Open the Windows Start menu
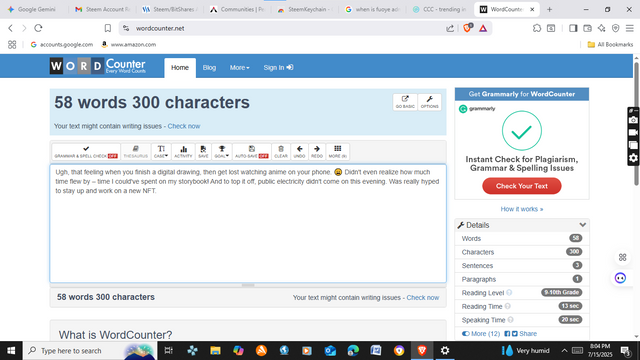The image size is (640, 360). coord(11,351)
